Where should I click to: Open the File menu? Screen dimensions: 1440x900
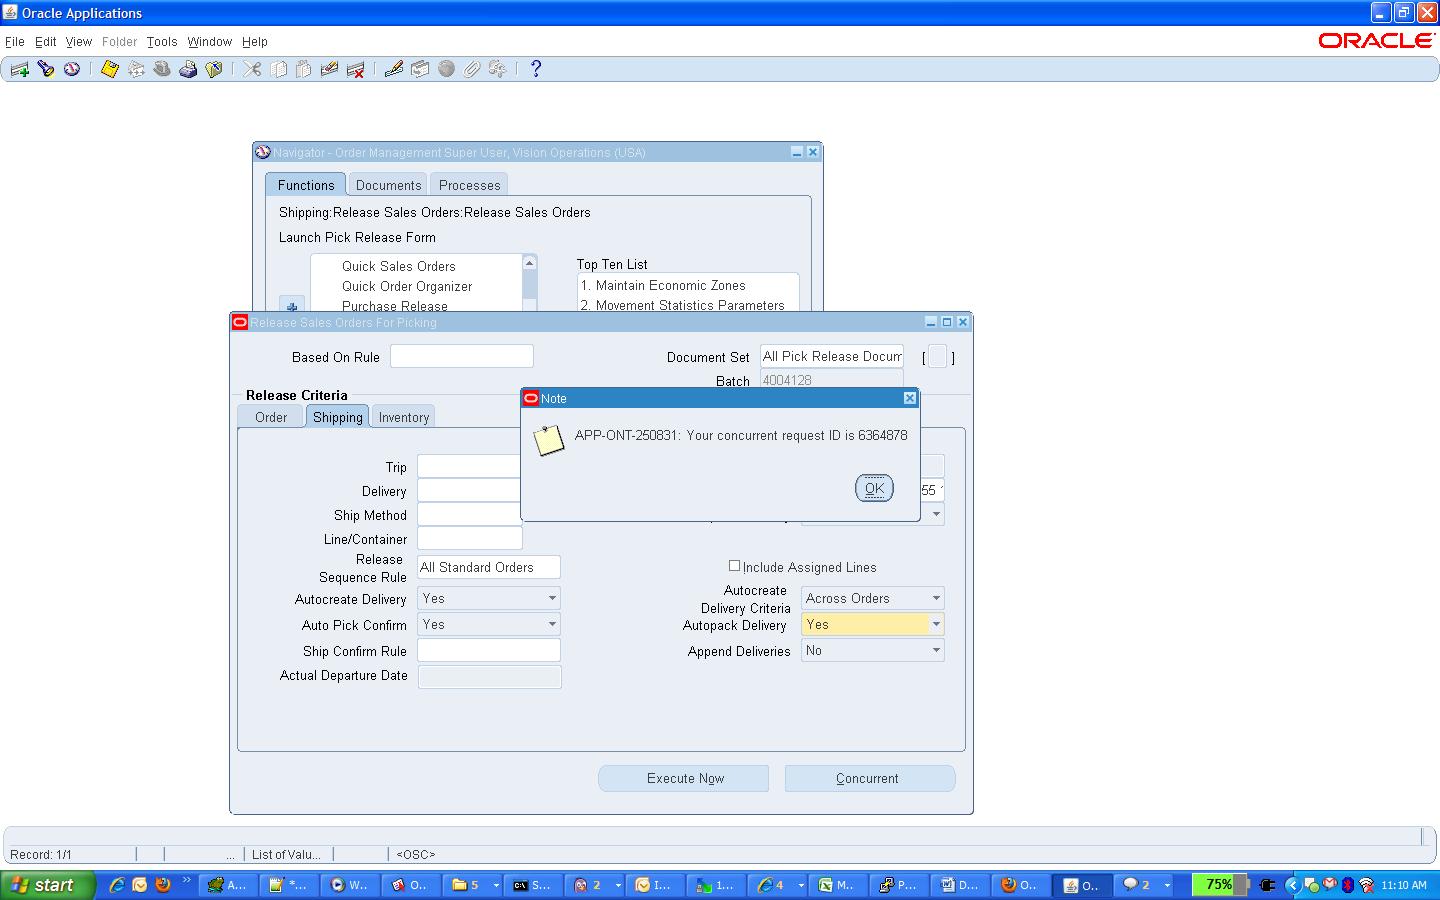15,42
